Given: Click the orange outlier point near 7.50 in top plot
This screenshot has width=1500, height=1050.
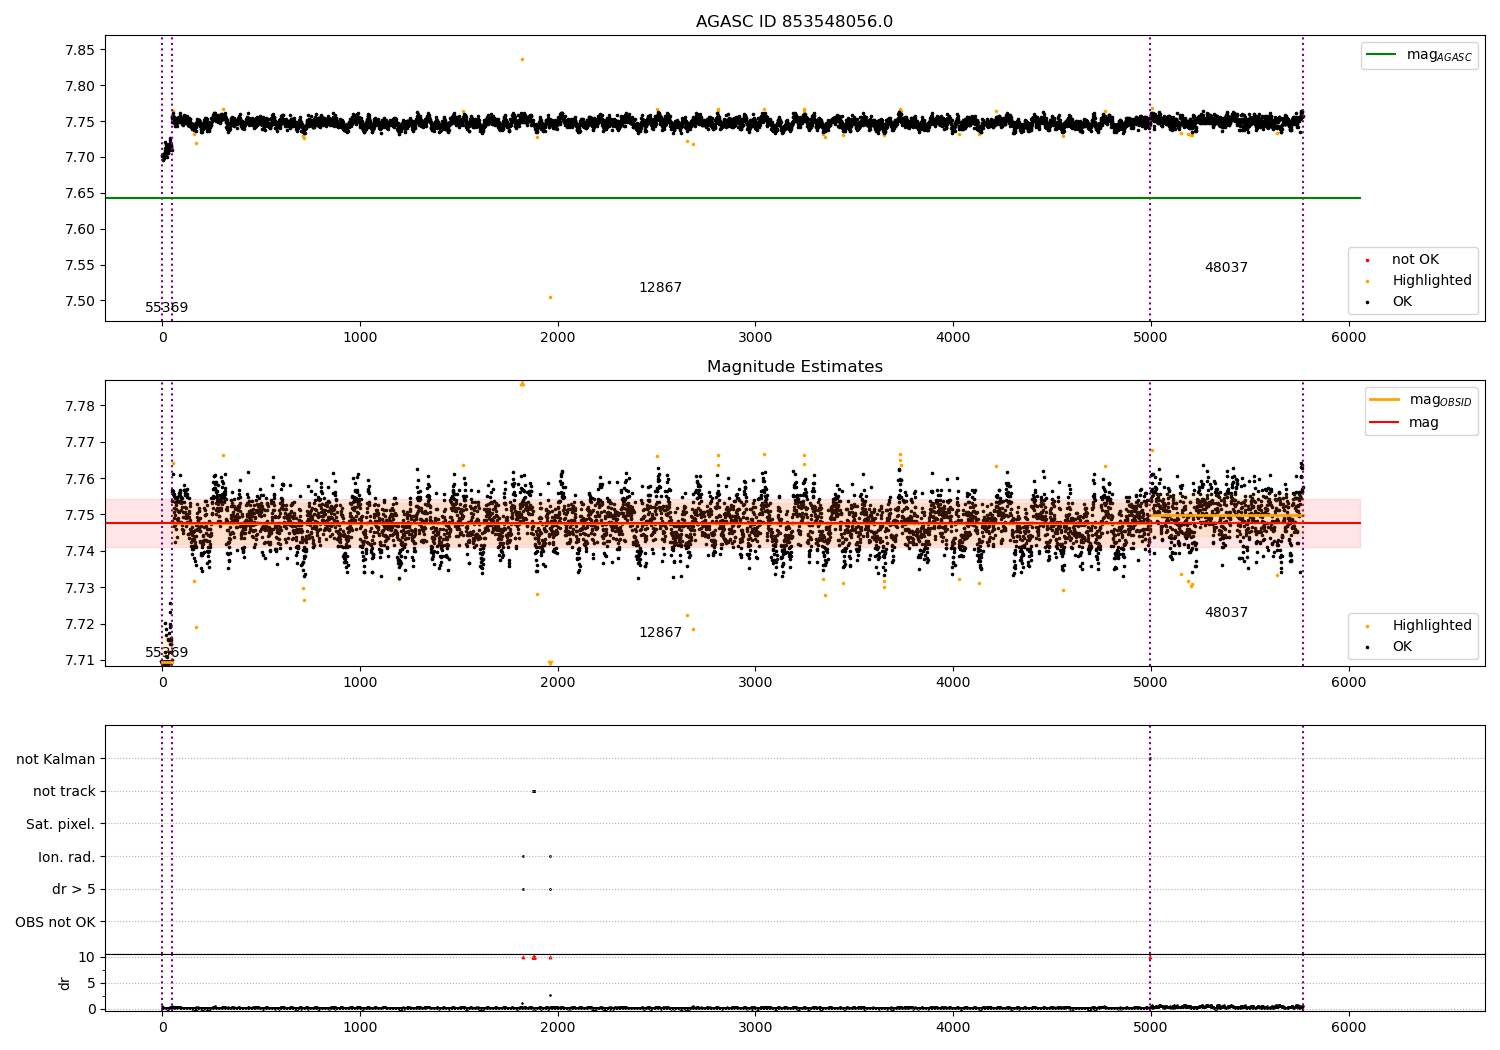Looking at the screenshot, I should pos(550,297).
